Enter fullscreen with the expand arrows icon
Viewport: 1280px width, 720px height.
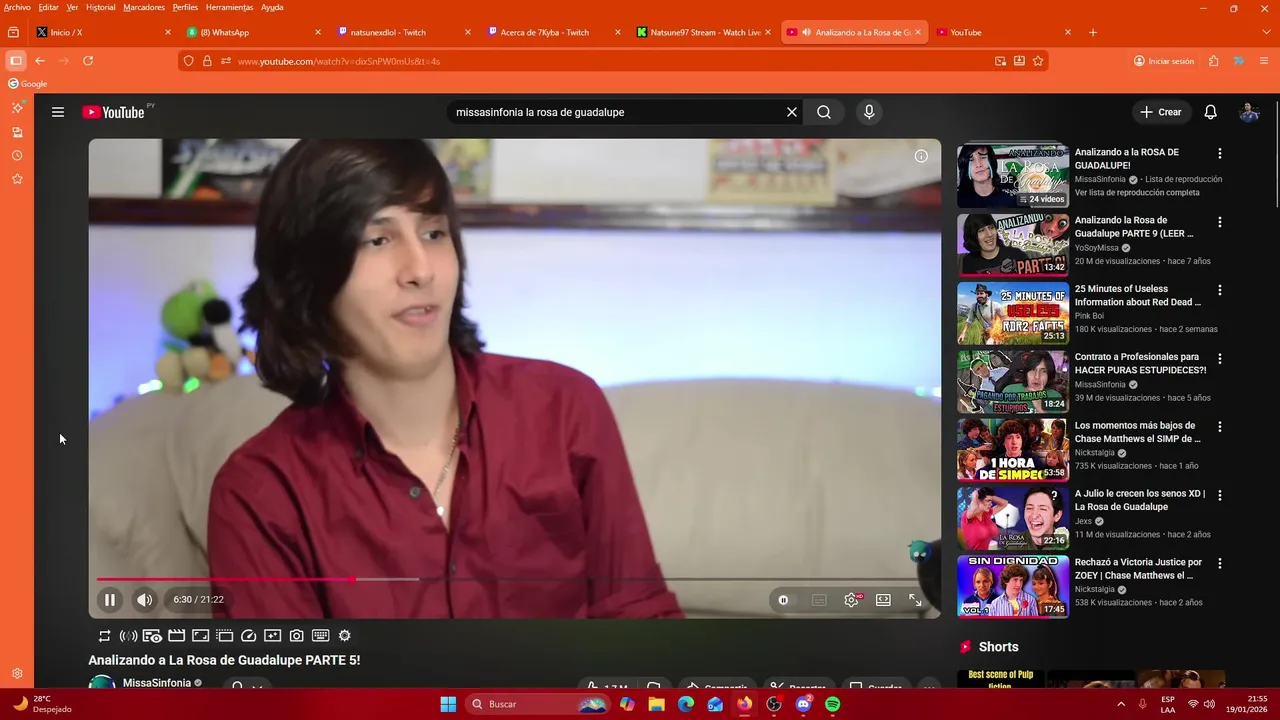(915, 600)
